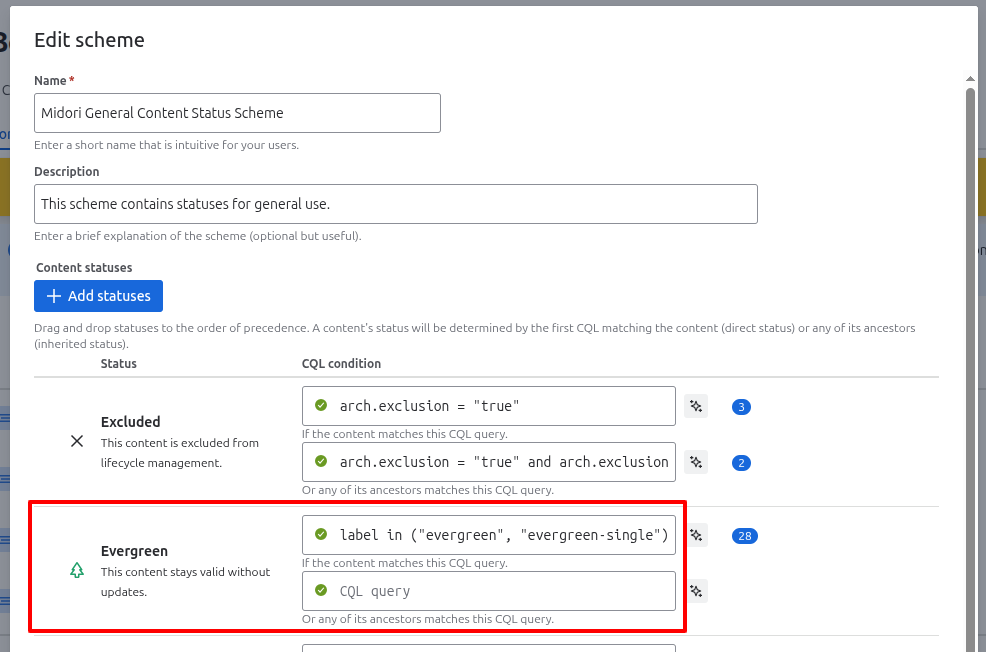
Task: Click the wand icon beside Evergreen label query
Action: point(696,535)
